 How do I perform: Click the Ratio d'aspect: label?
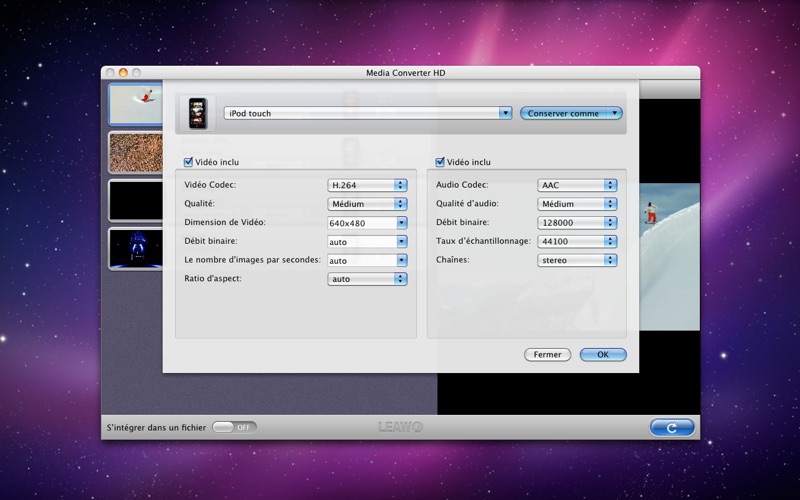coord(213,279)
